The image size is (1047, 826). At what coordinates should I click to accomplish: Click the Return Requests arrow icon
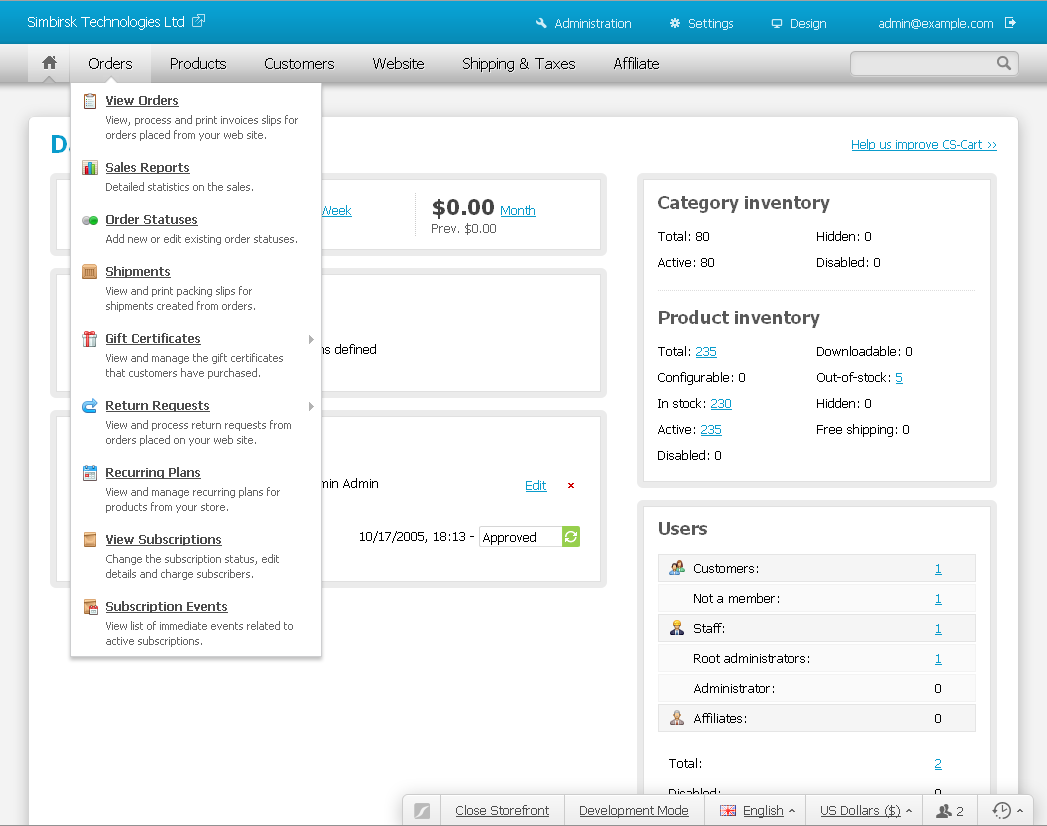(x=89, y=405)
